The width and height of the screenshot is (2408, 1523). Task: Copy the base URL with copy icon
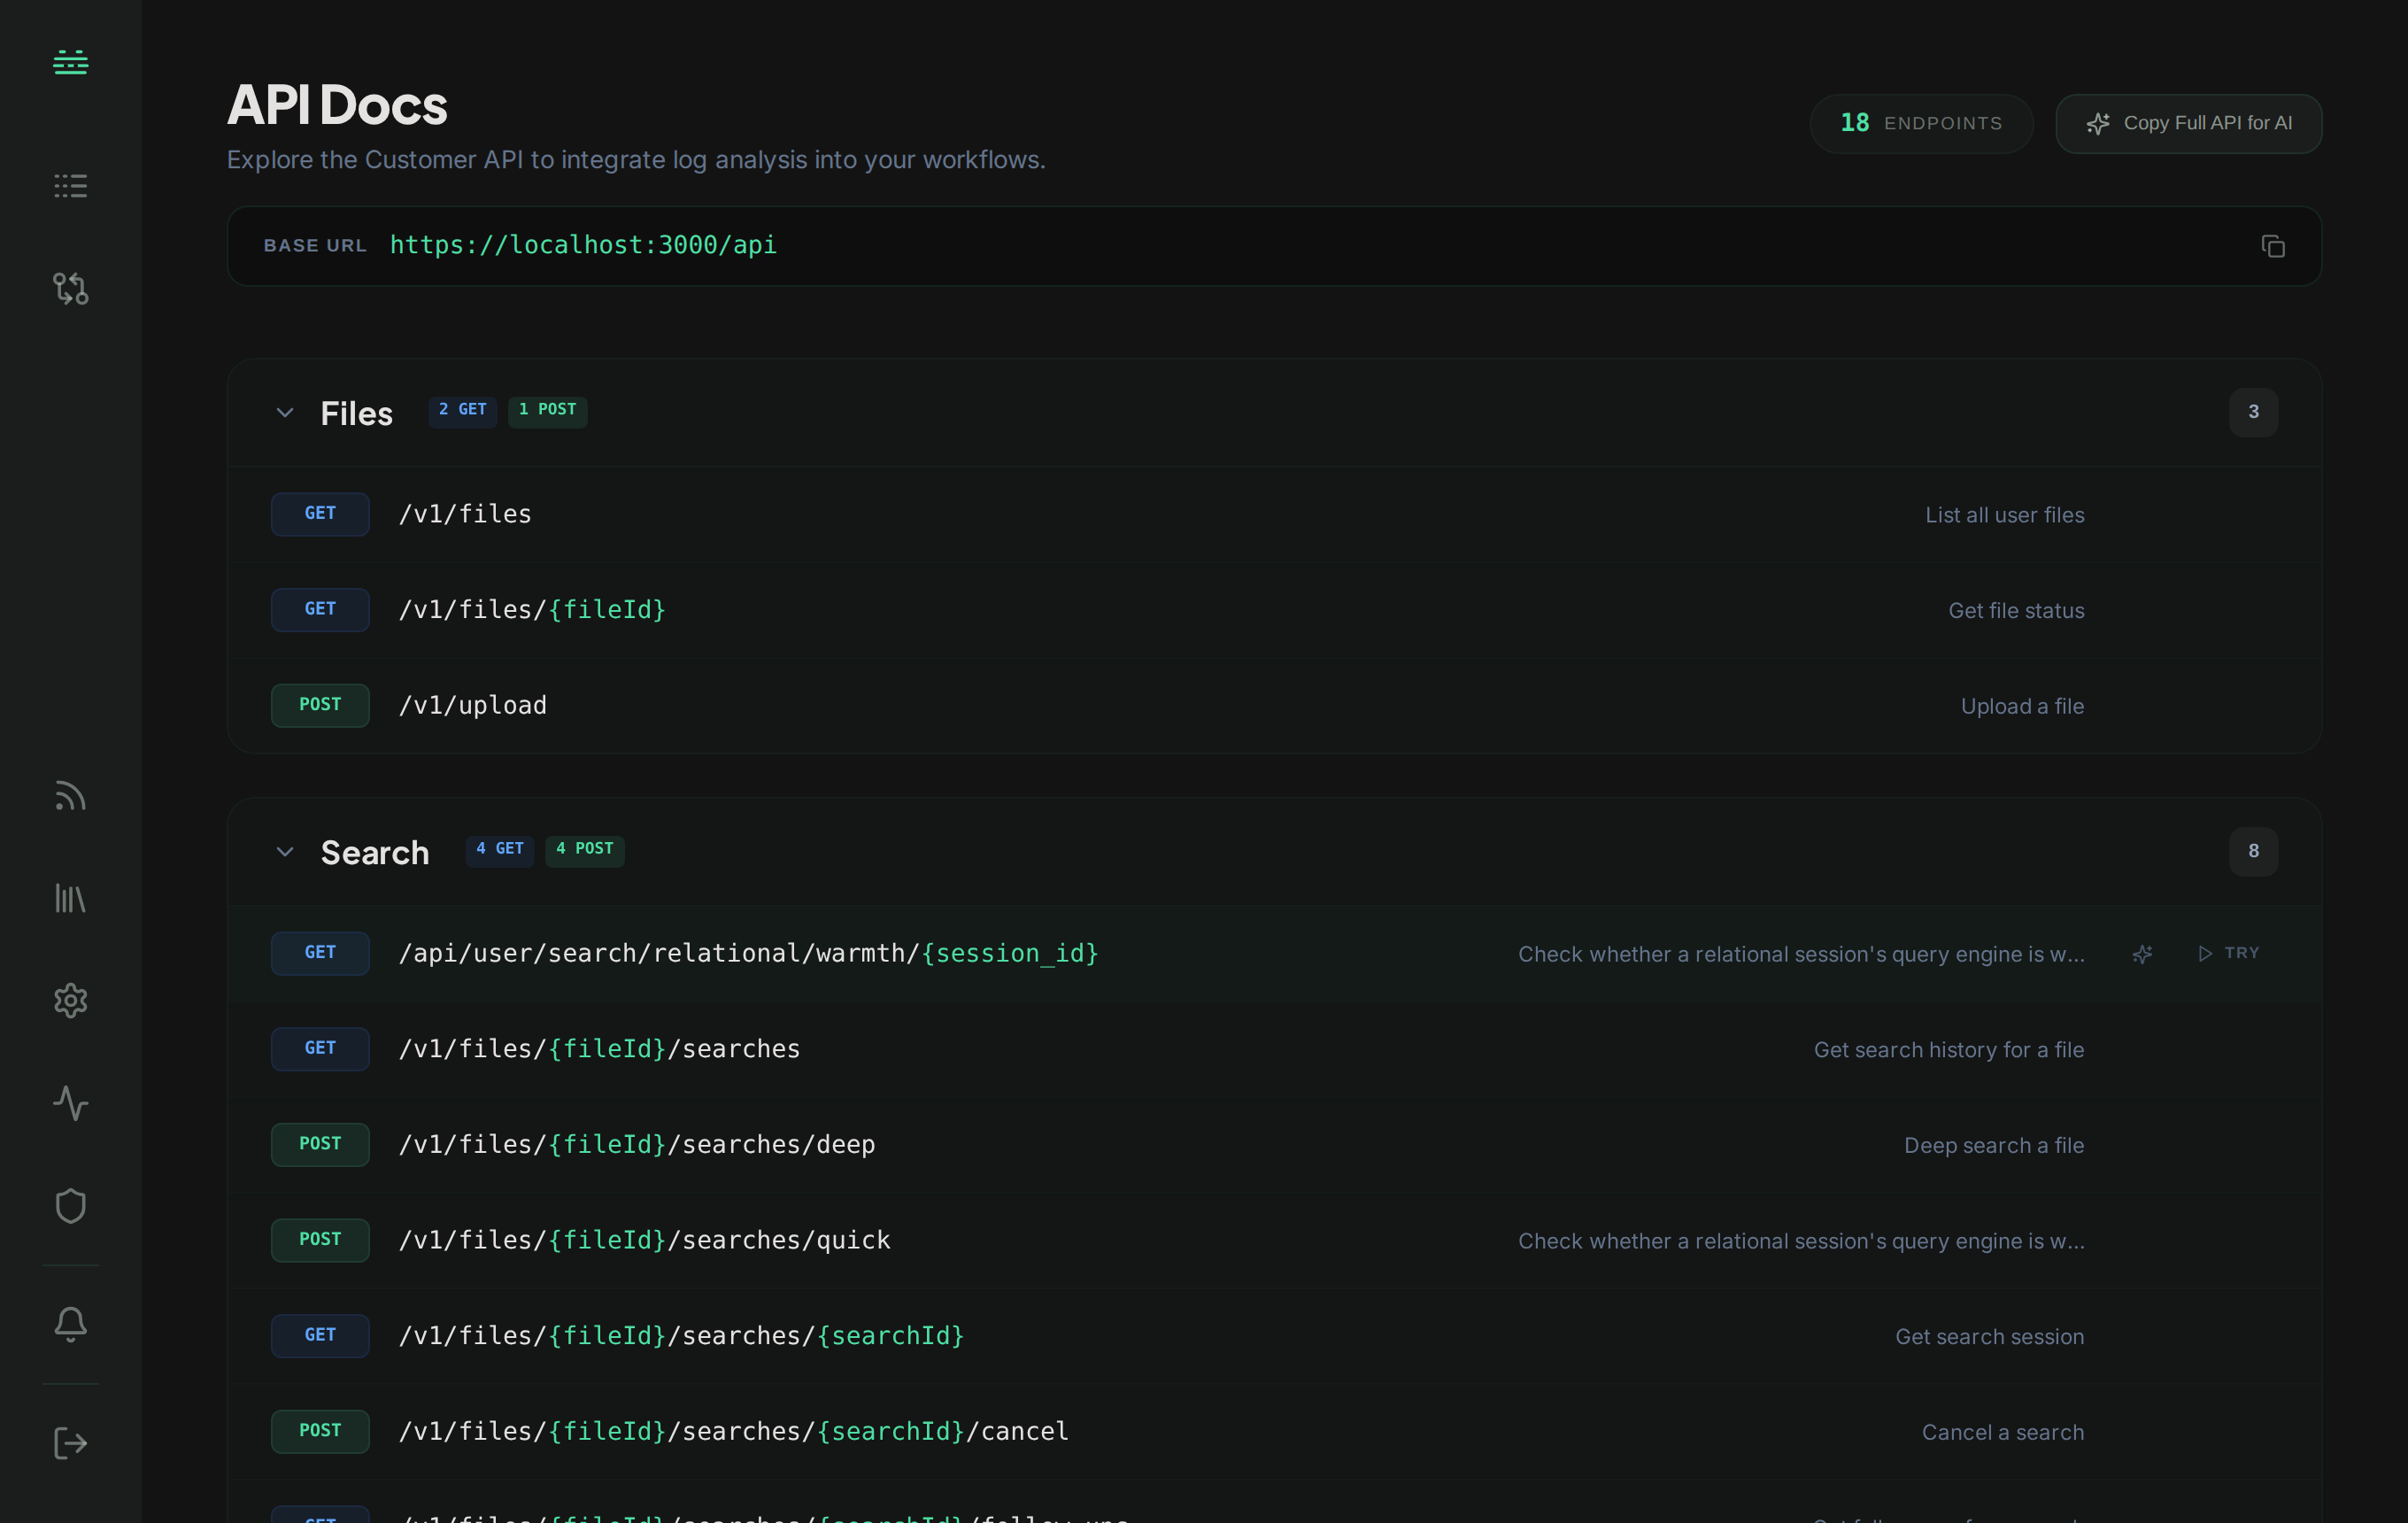pos(2273,246)
